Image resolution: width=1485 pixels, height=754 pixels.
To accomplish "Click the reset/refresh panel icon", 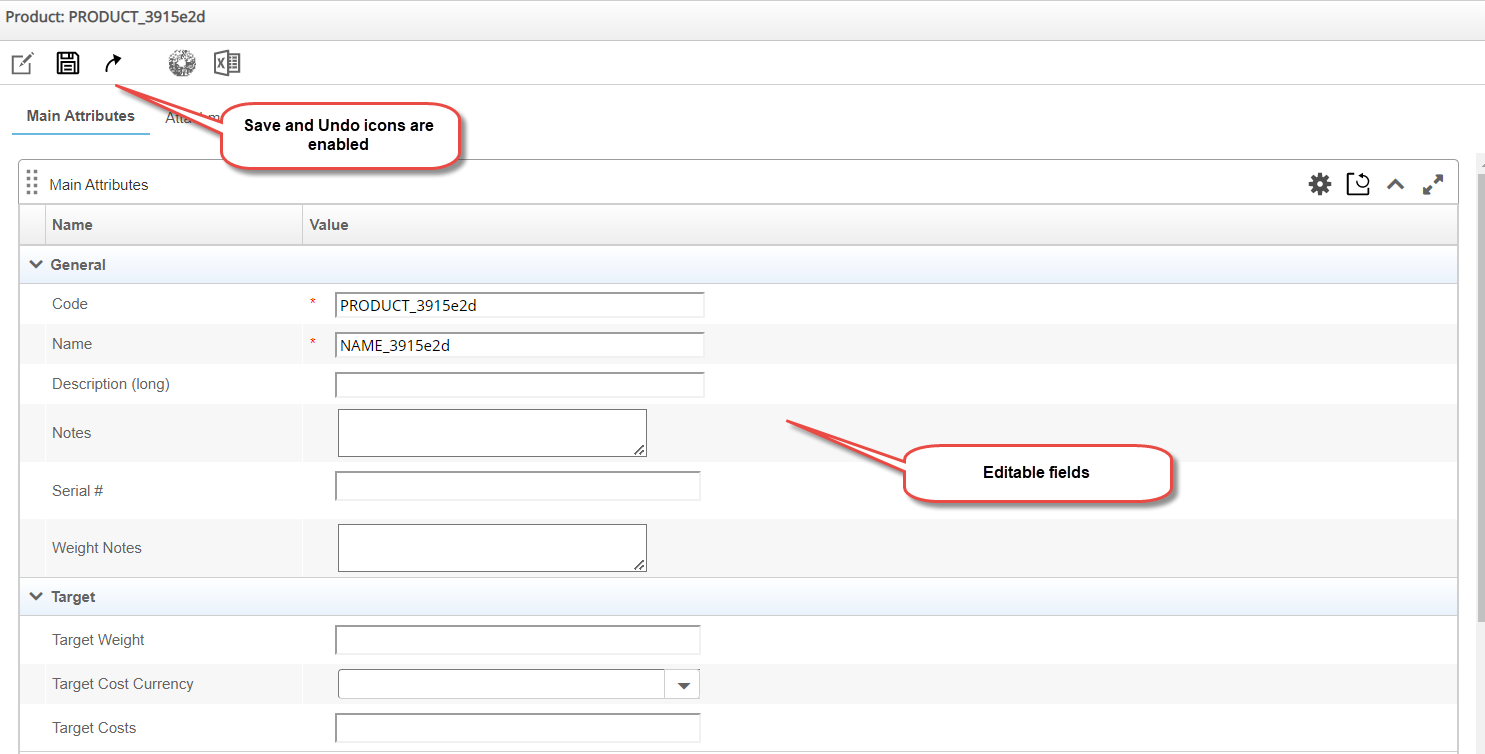I will coord(1358,184).
